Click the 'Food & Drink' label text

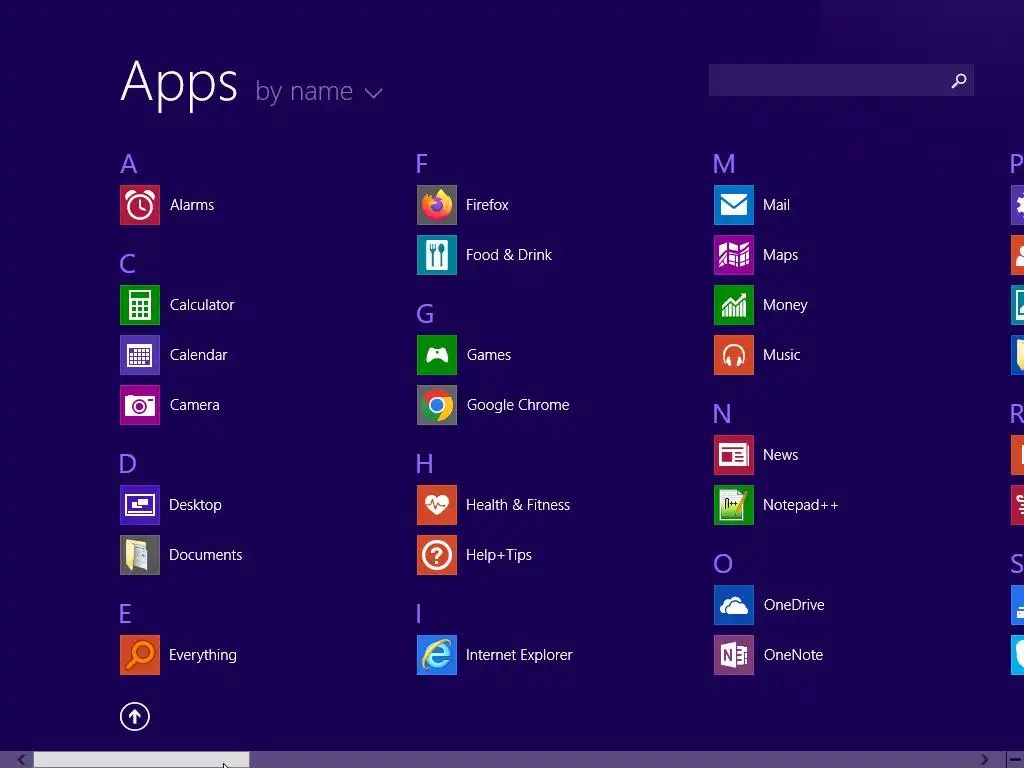click(509, 255)
